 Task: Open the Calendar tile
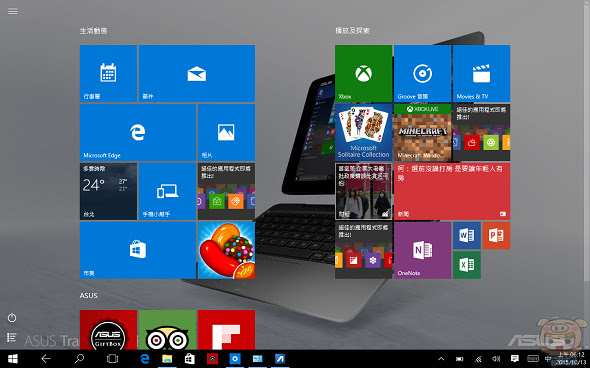[108, 73]
